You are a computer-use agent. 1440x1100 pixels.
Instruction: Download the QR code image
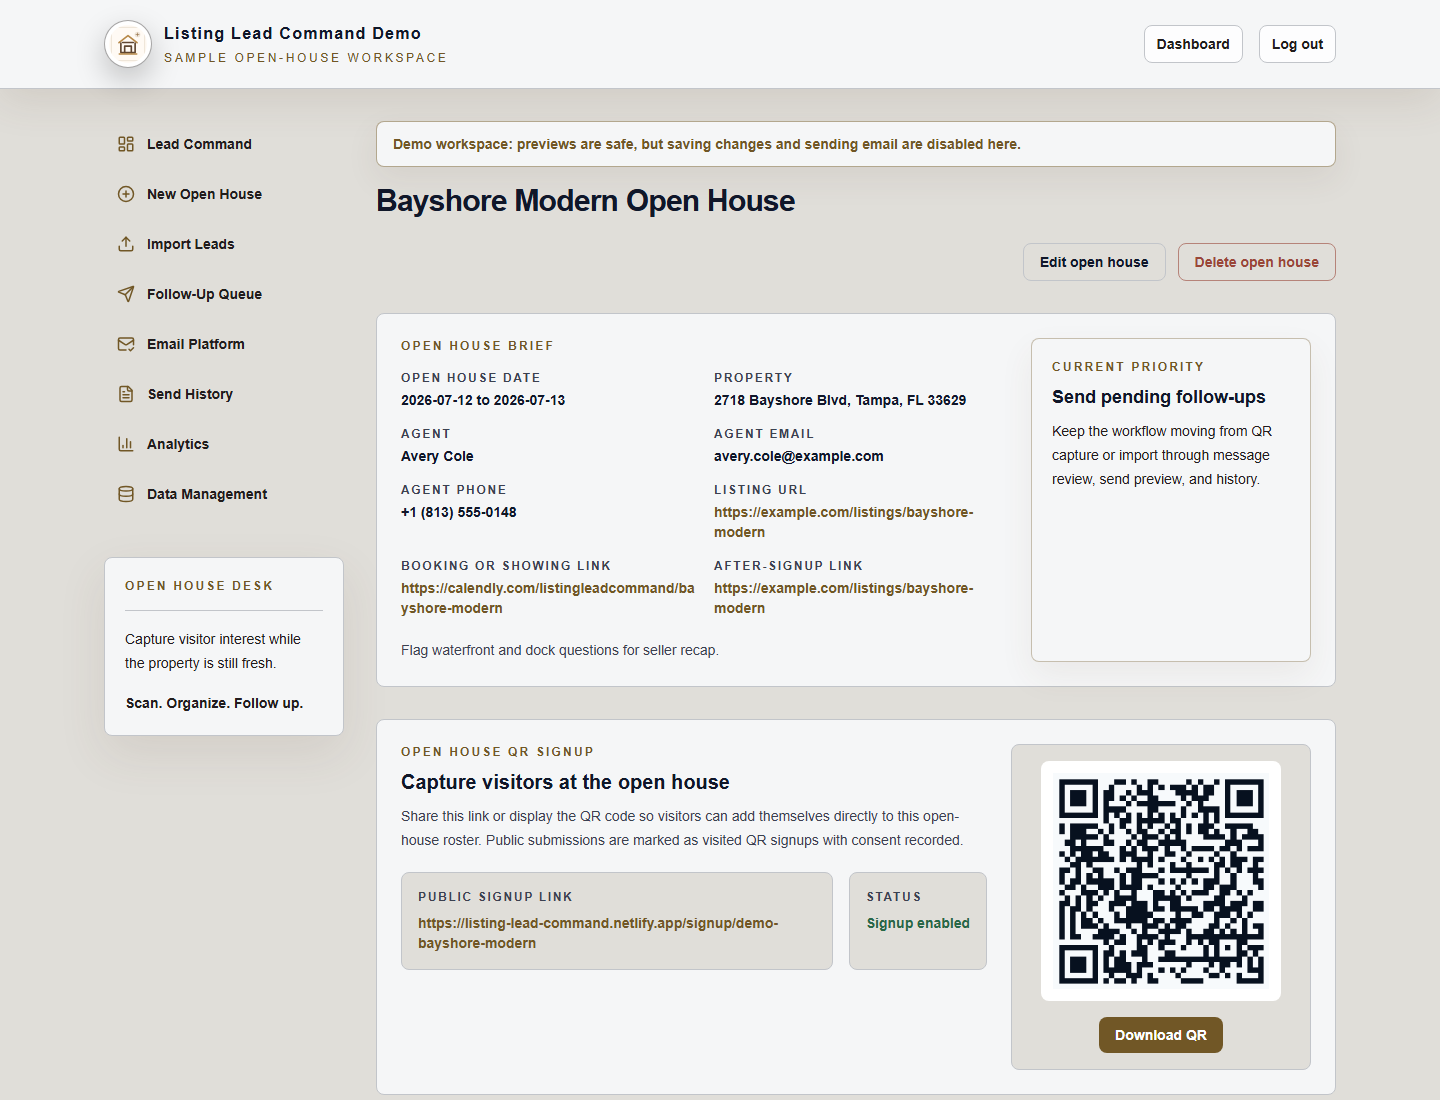click(1160, 1035)
